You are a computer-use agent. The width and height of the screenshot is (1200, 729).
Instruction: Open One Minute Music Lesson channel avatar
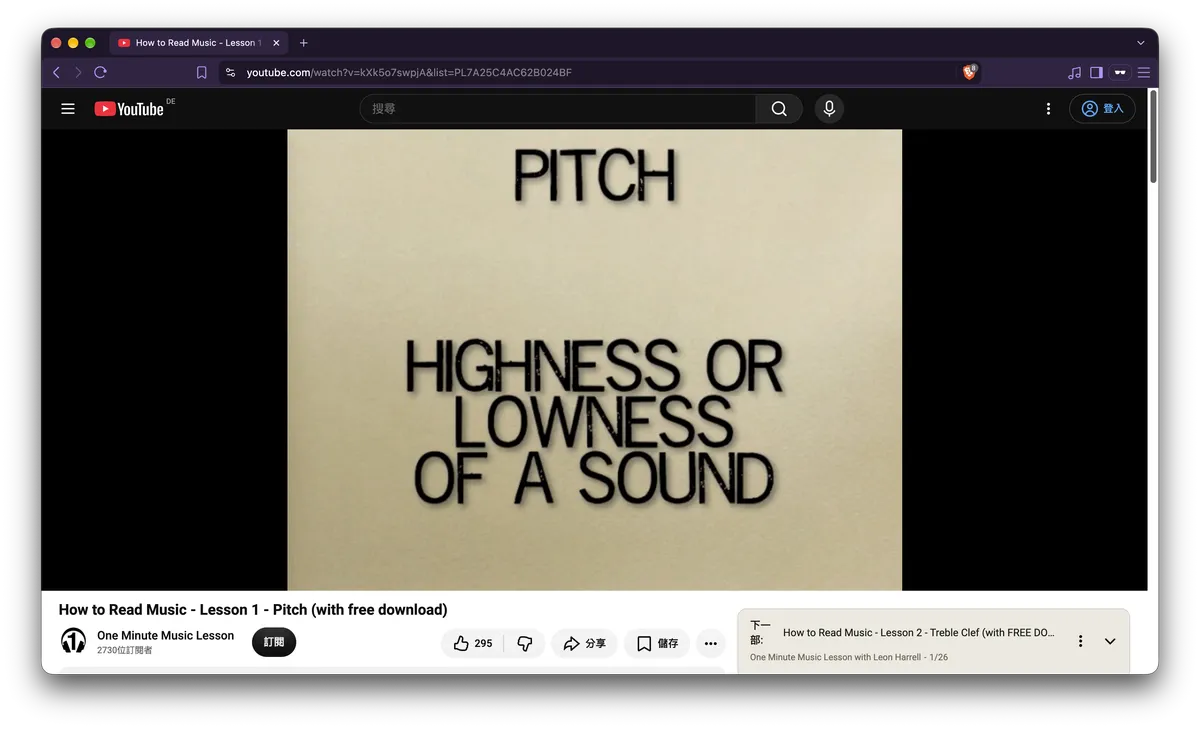point(73,641)
